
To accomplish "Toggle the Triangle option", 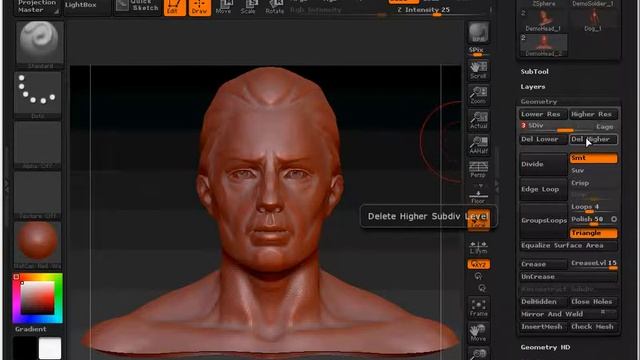I will (593, 233).
